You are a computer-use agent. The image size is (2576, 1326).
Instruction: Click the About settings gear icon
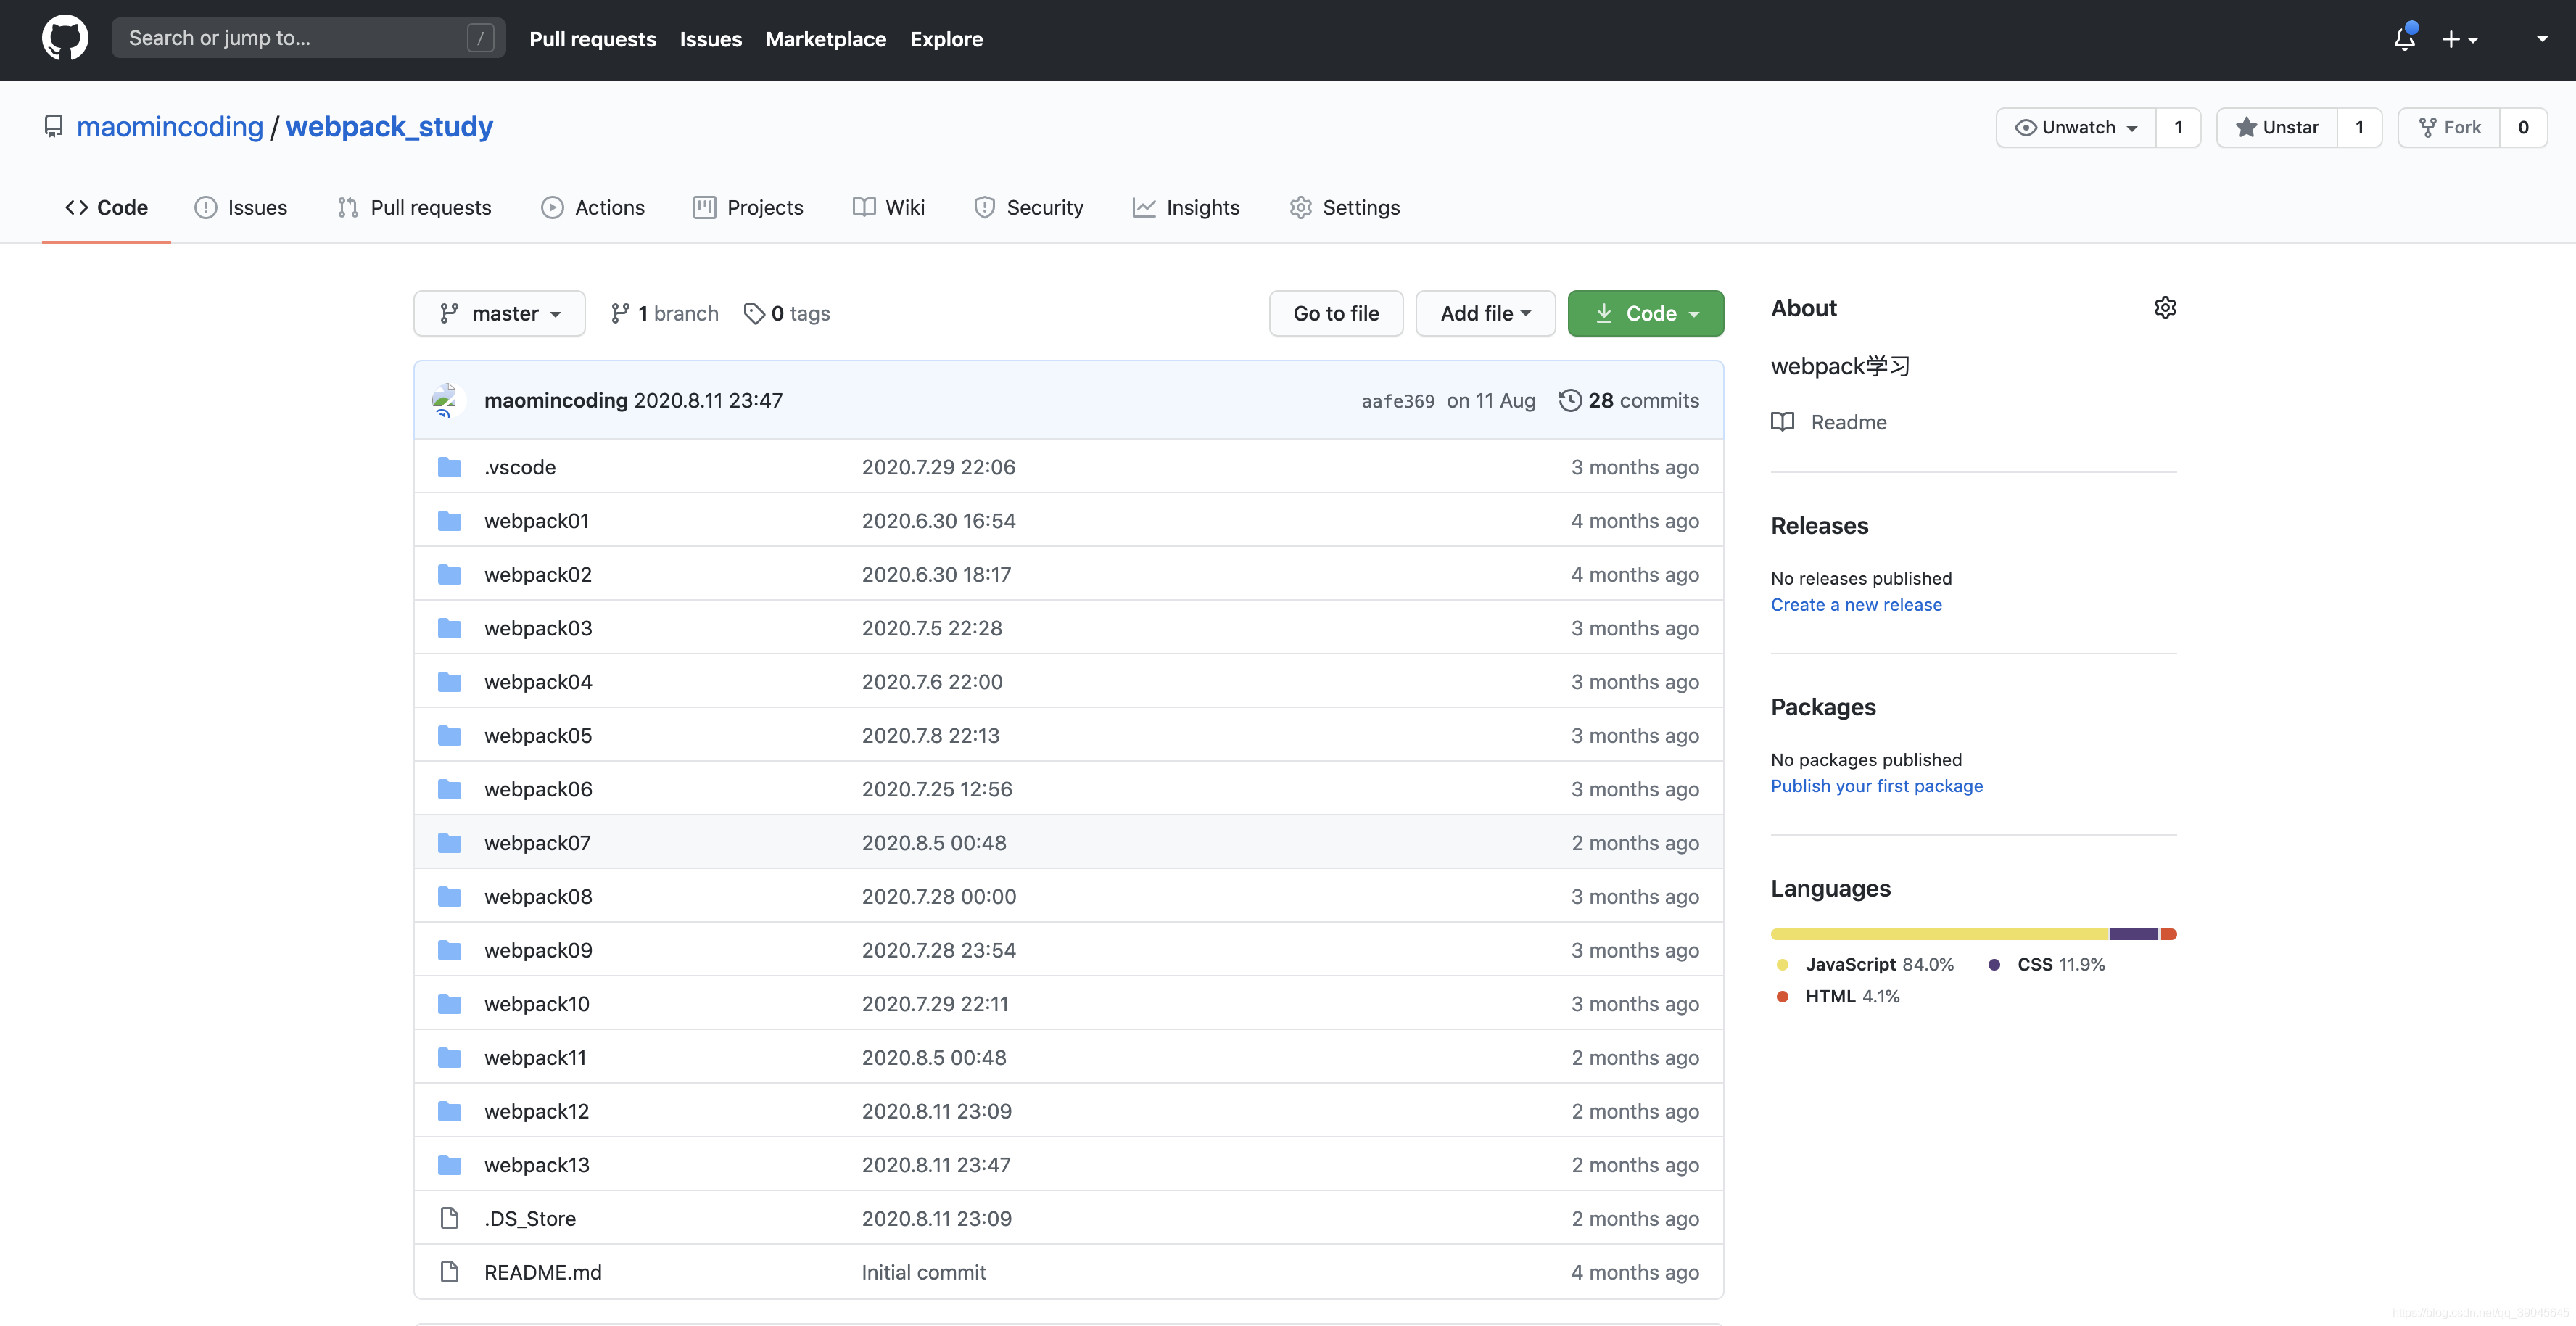coord(2165,307)
